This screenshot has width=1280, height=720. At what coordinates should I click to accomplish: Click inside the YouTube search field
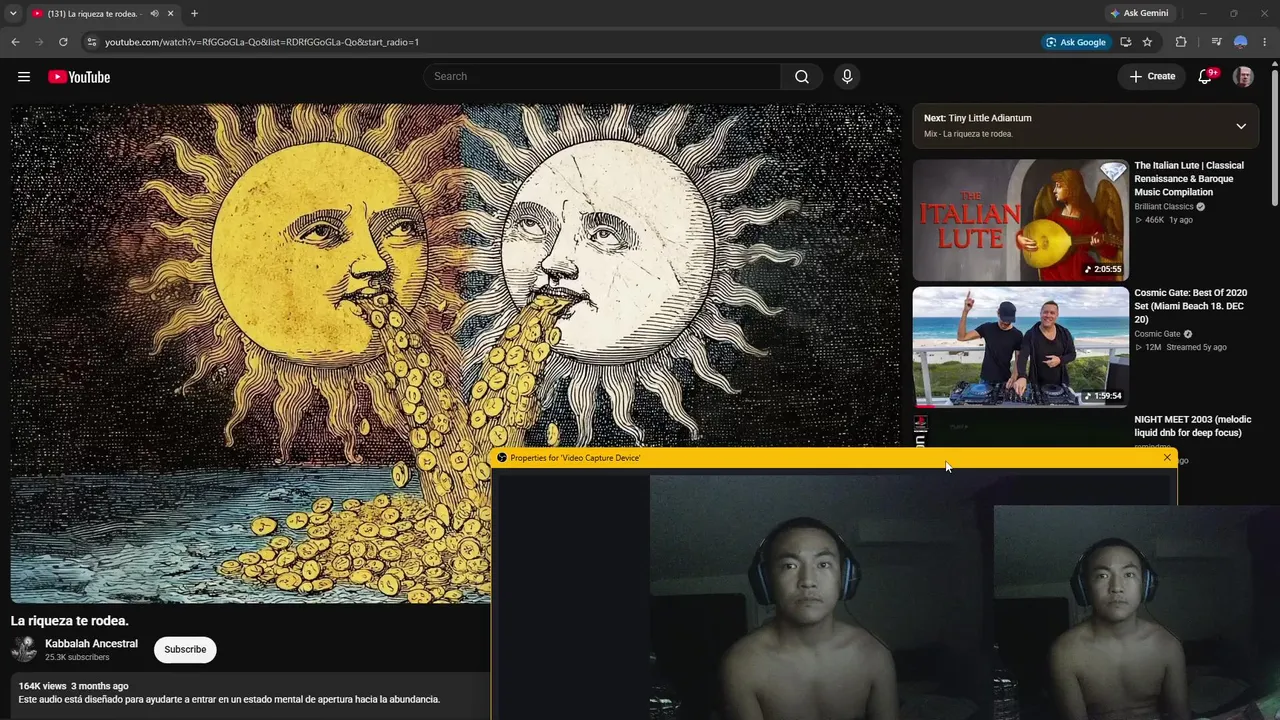pyautogui.click(x=602, y=77)
